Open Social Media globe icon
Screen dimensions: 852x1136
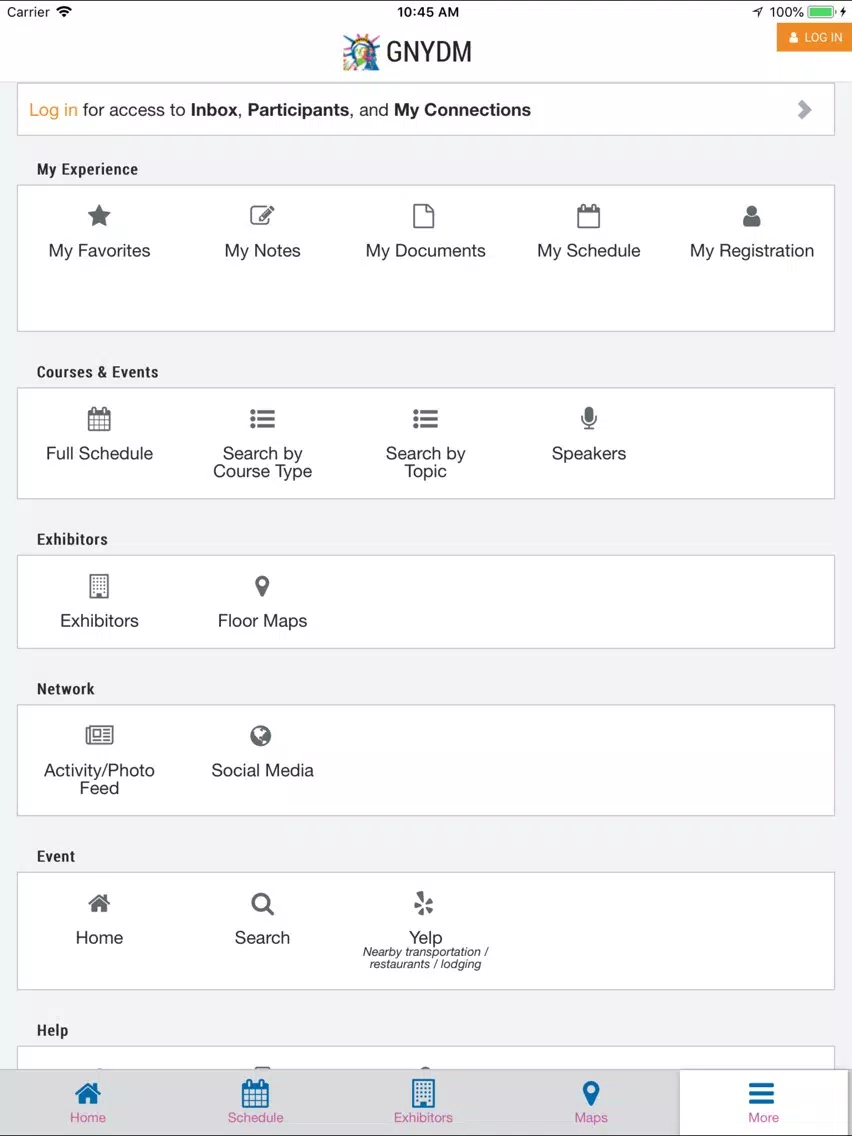point(261,736)
